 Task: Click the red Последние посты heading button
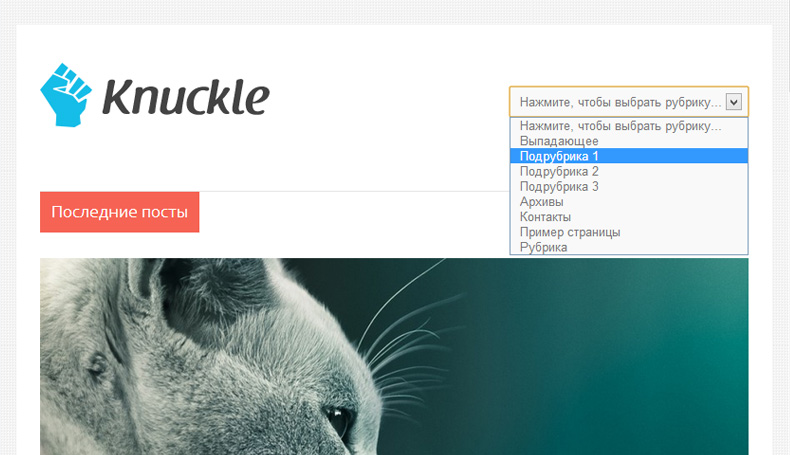(x=119, y=212)
